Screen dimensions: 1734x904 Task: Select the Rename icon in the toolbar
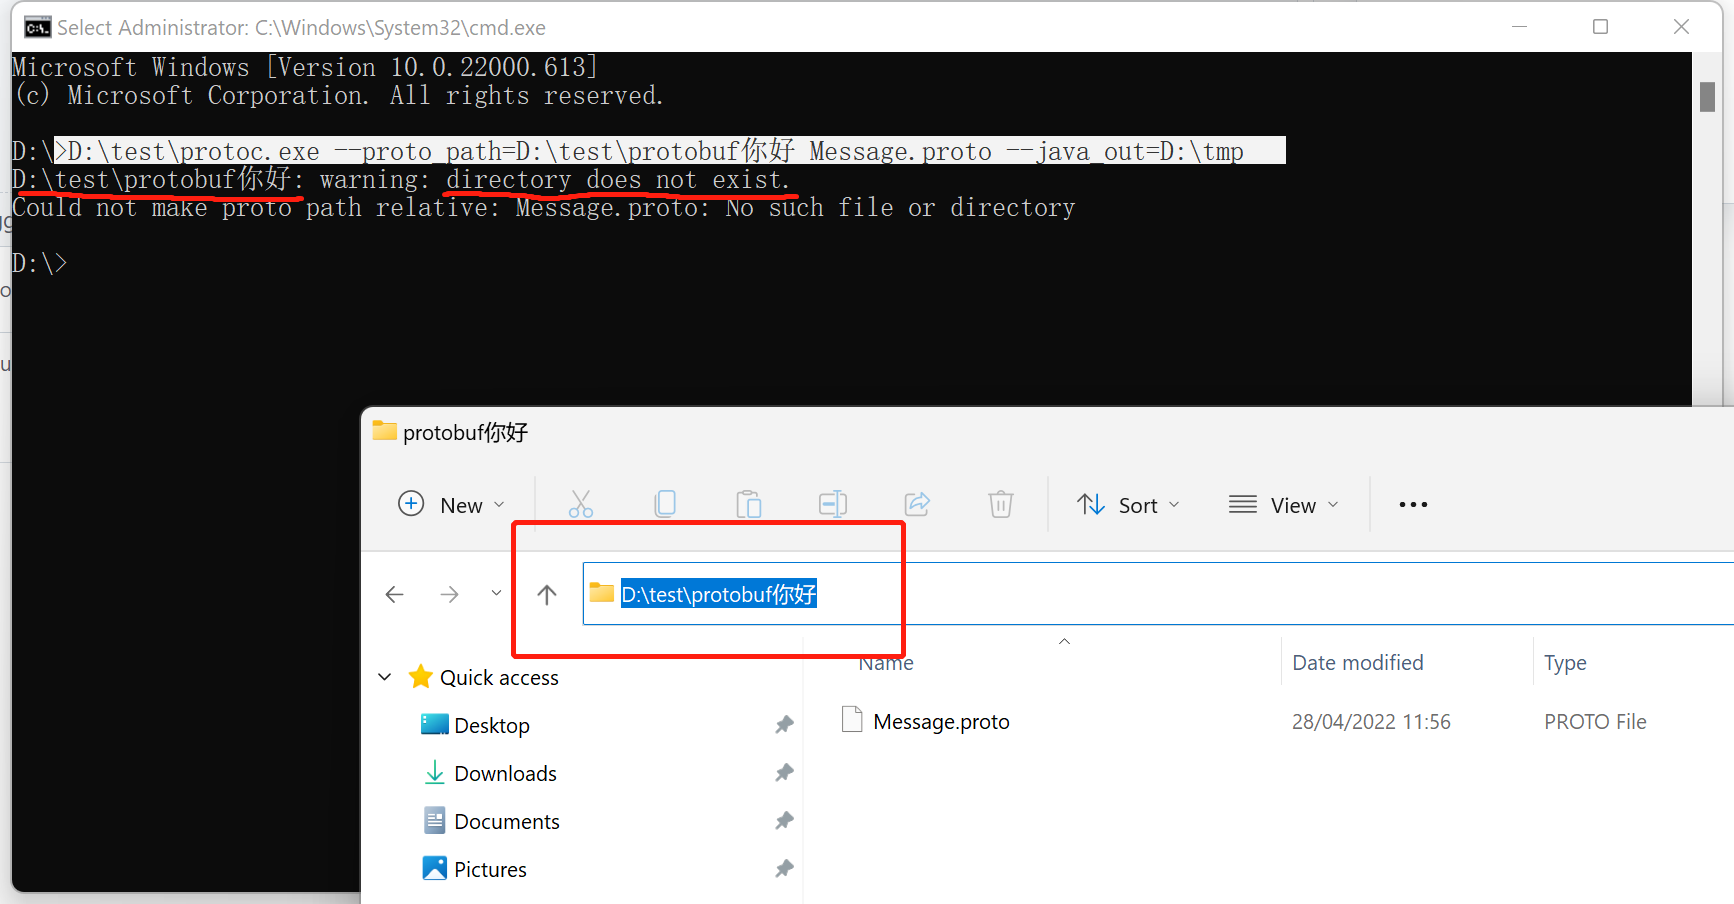coord(832,504)
